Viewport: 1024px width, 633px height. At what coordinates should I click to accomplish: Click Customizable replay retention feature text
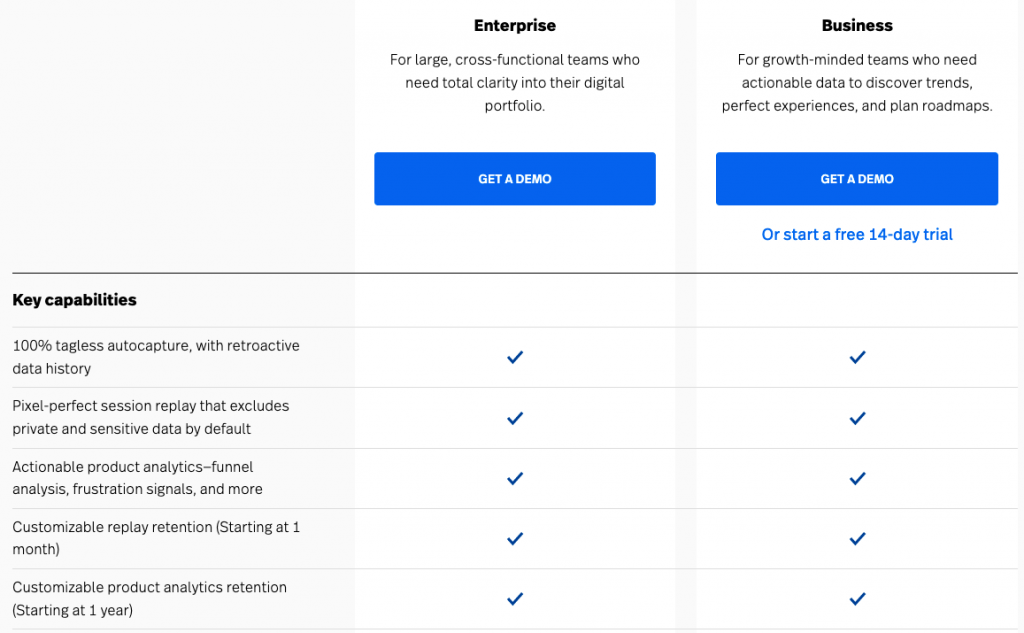click(x=155, y=538)
